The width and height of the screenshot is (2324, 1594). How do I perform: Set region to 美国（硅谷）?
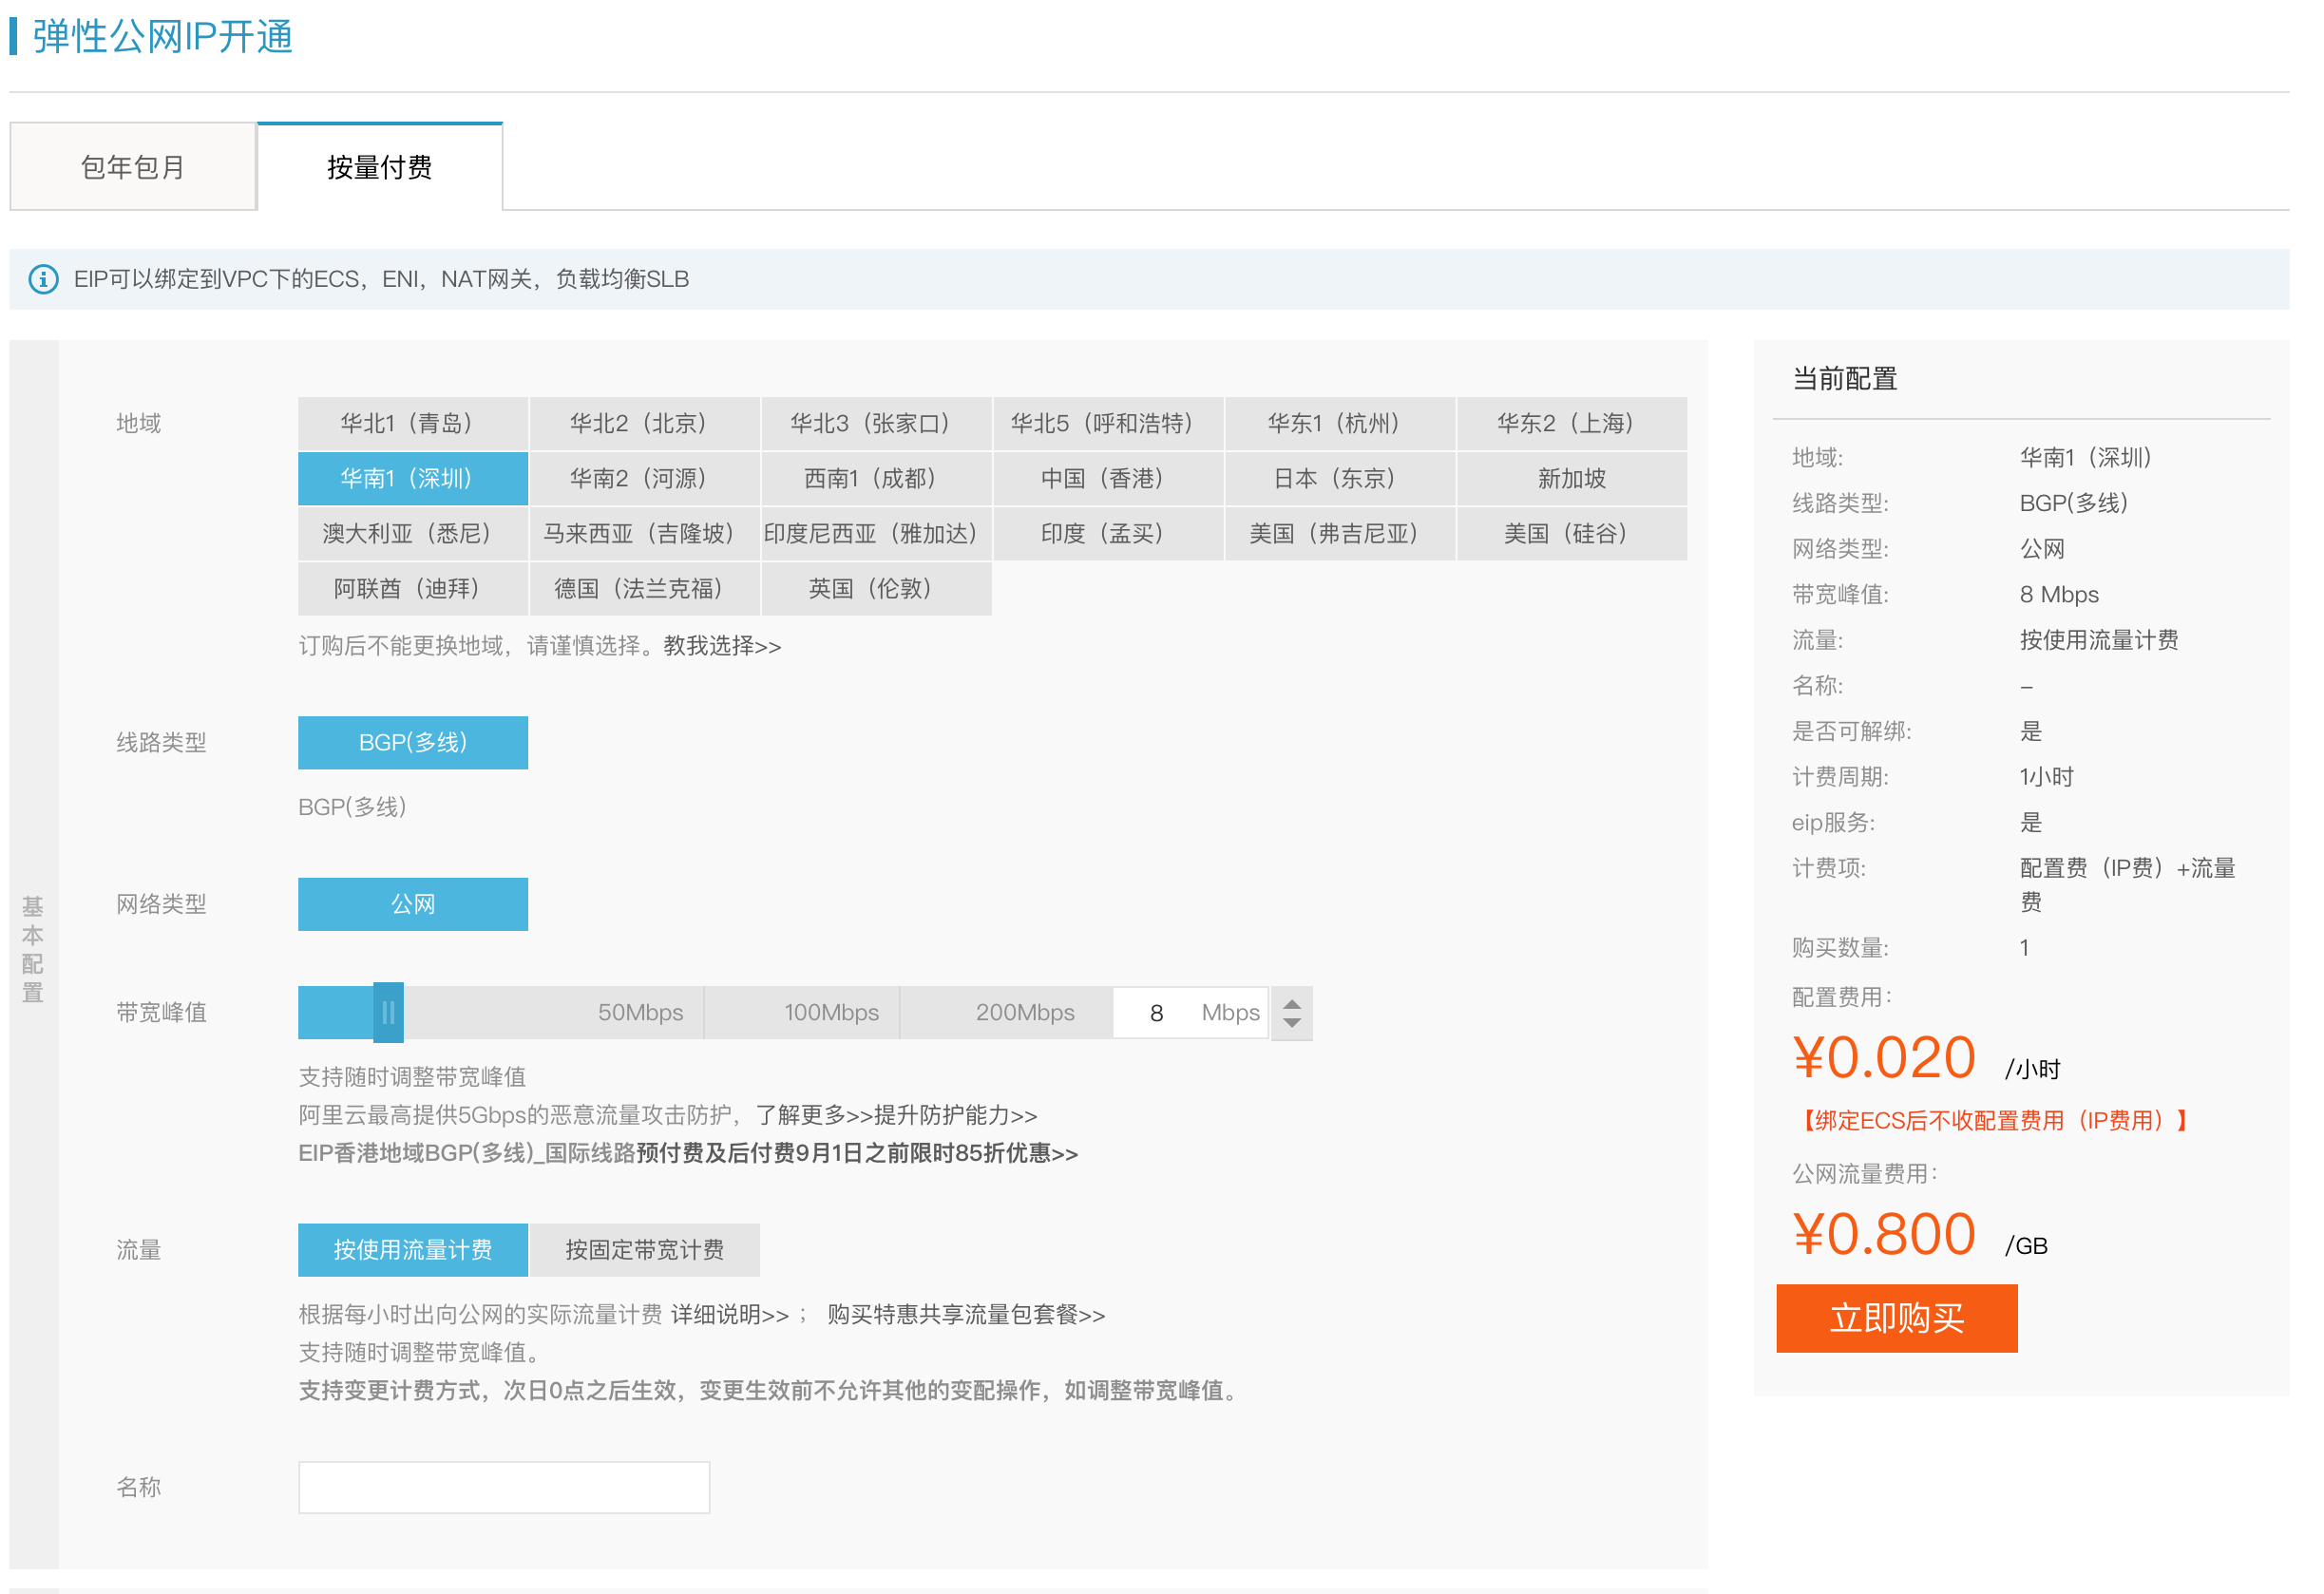click(1573, 534)
